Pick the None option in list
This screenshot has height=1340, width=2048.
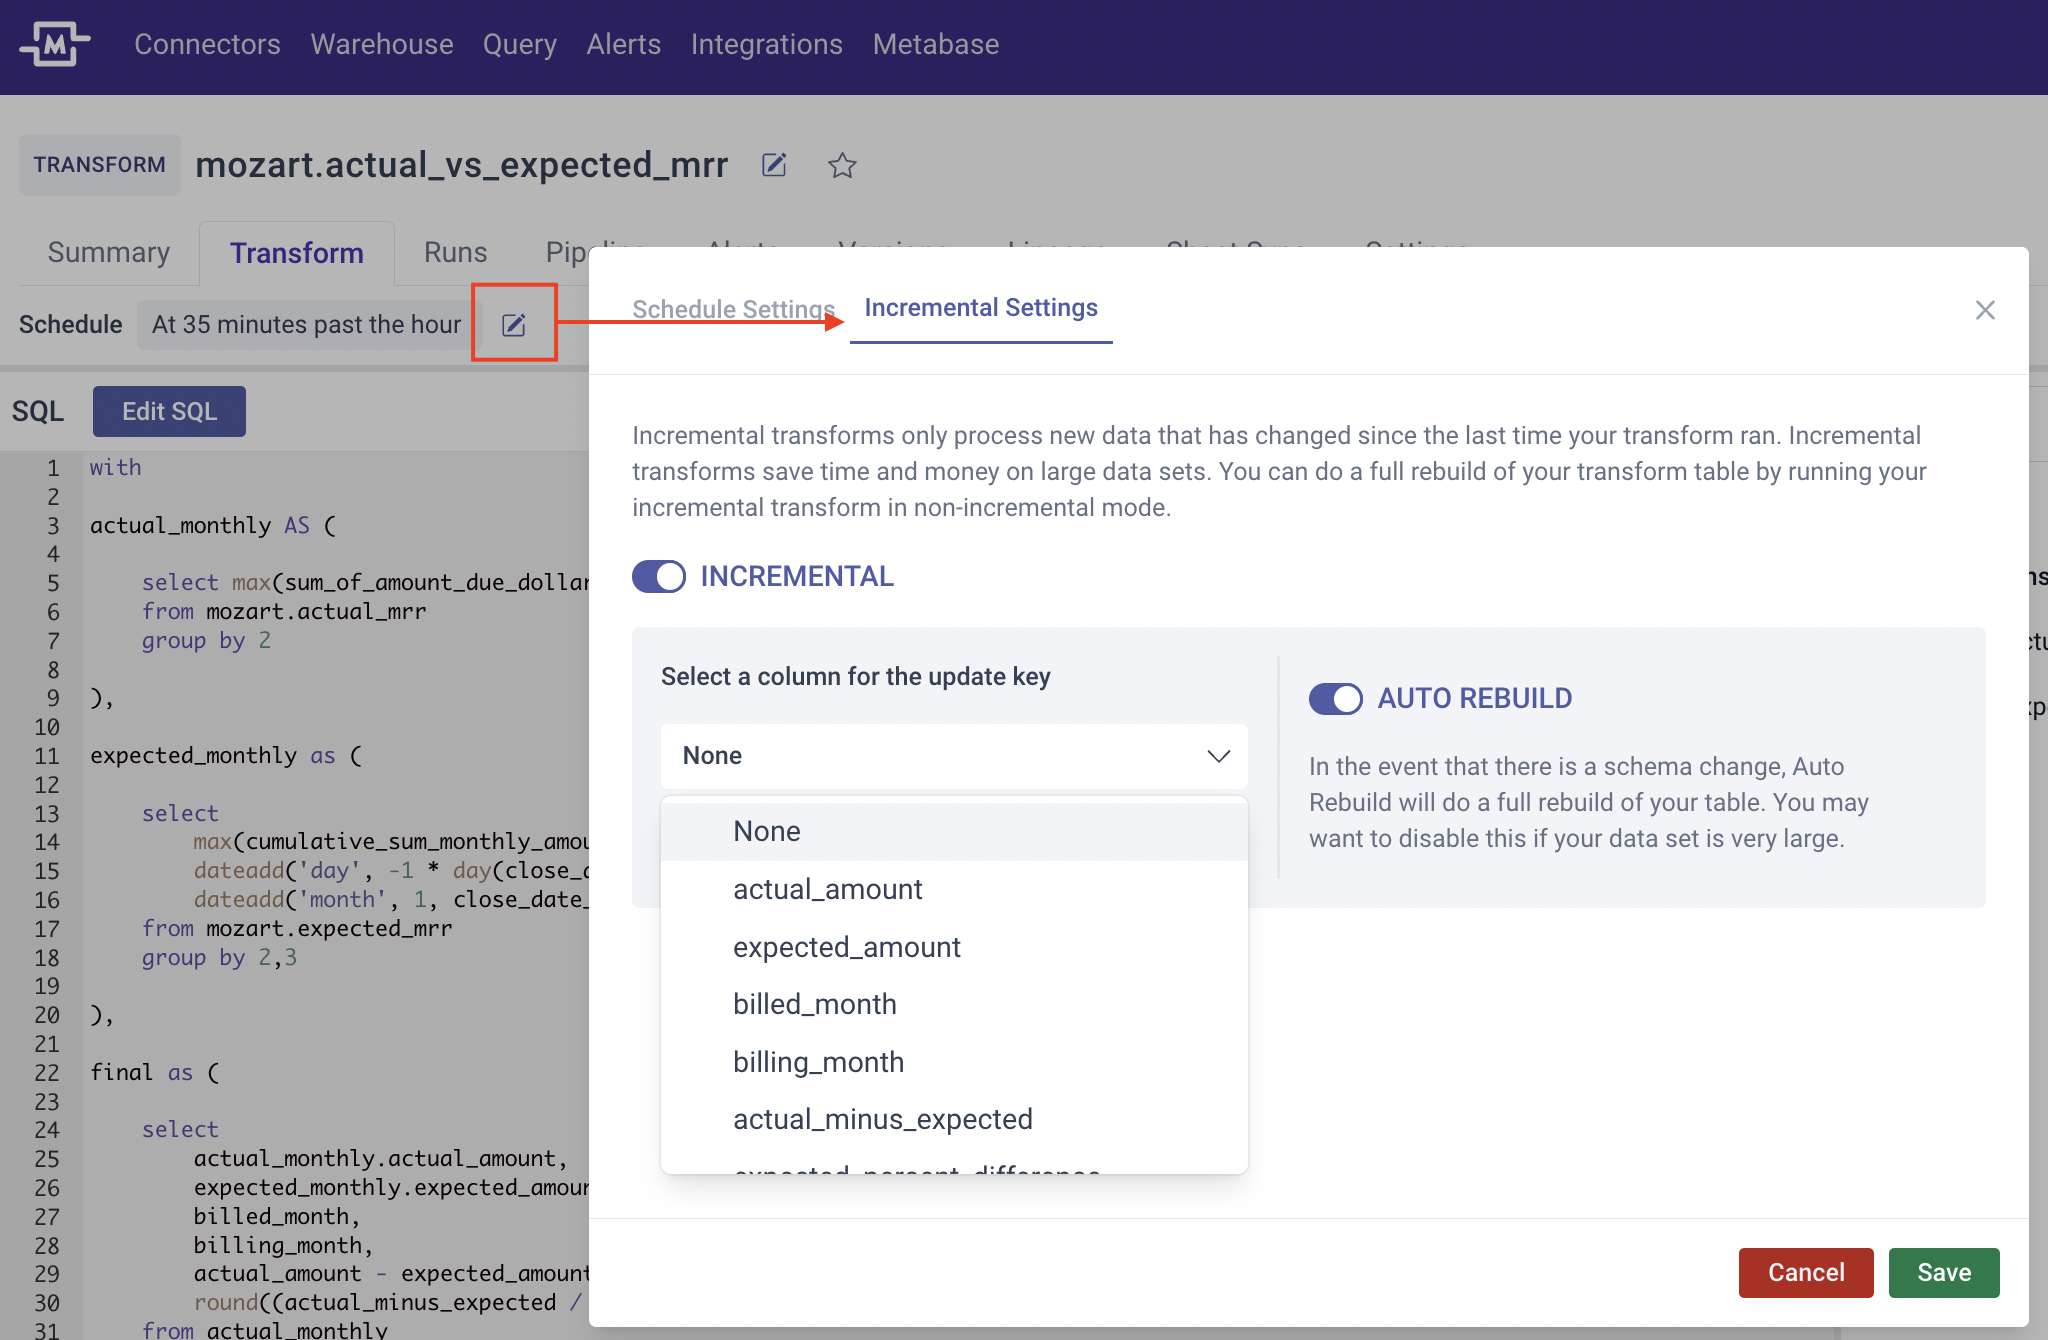(766, 831)
